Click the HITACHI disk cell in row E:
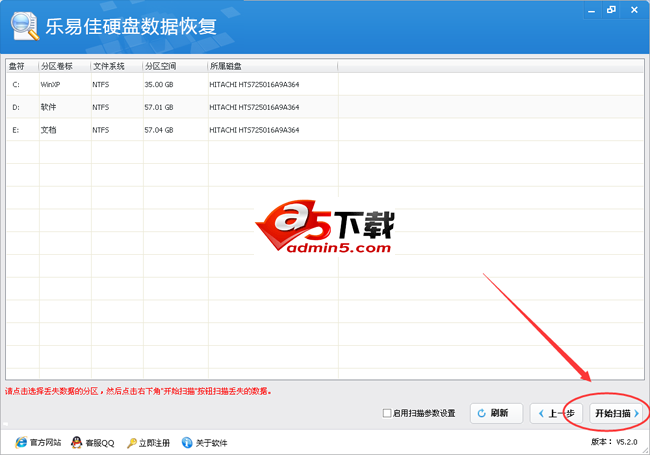Image resolution: width=650 pixels, height=455 pixels. [x=254, y=130]
